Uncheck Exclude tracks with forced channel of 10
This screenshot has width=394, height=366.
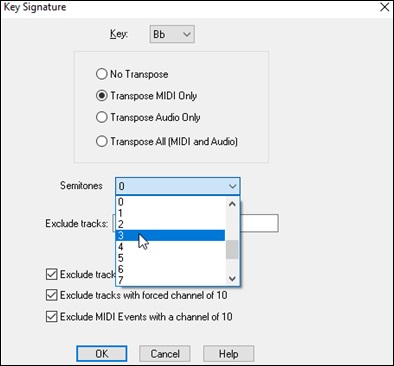pos(51,295)
